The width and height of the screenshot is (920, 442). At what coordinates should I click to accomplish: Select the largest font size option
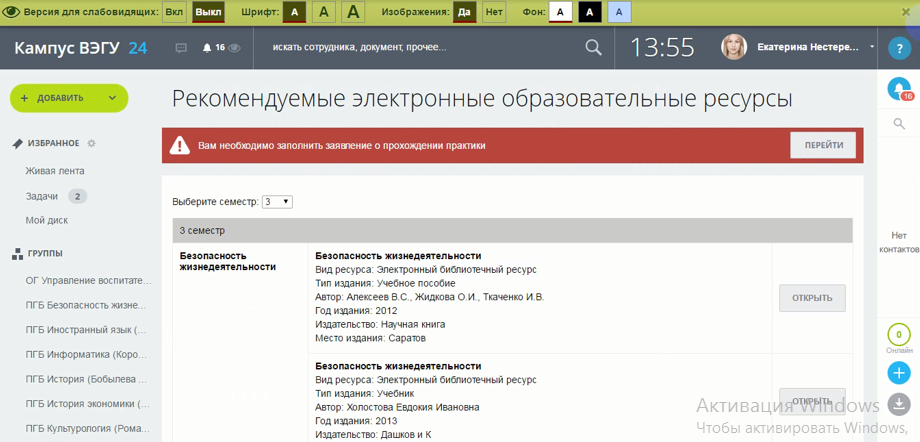[355, 12]
